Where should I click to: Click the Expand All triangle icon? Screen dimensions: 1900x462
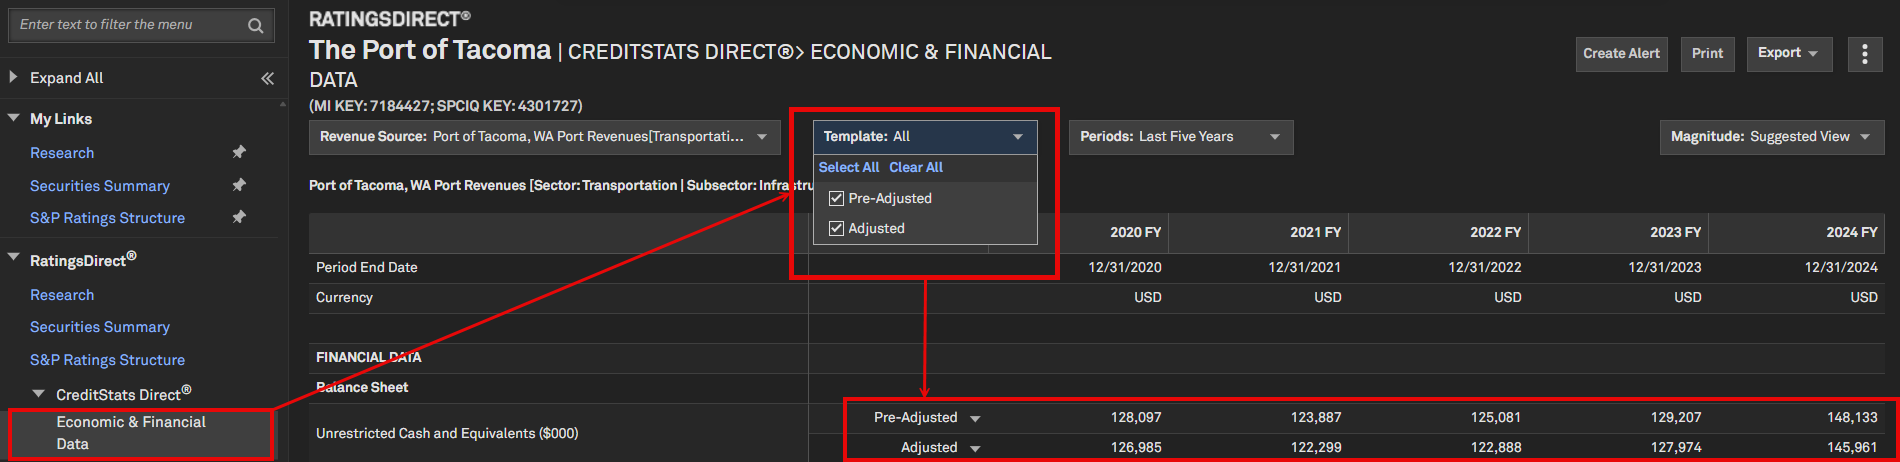click(x=13, y=77)
